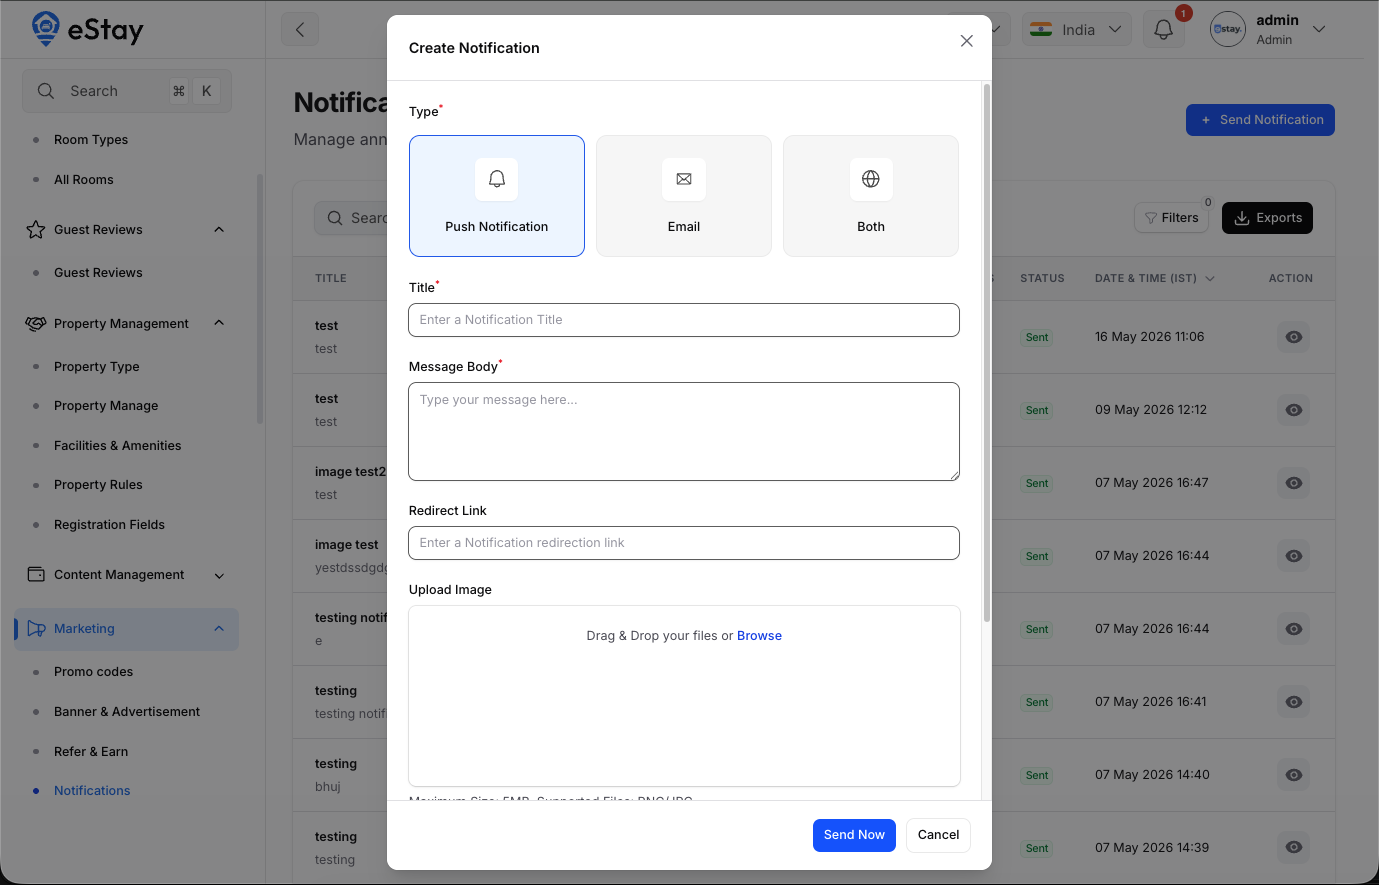Click the India flag icon
The height and width of the screenshot is (885, 1379).
pos(1041,30)
